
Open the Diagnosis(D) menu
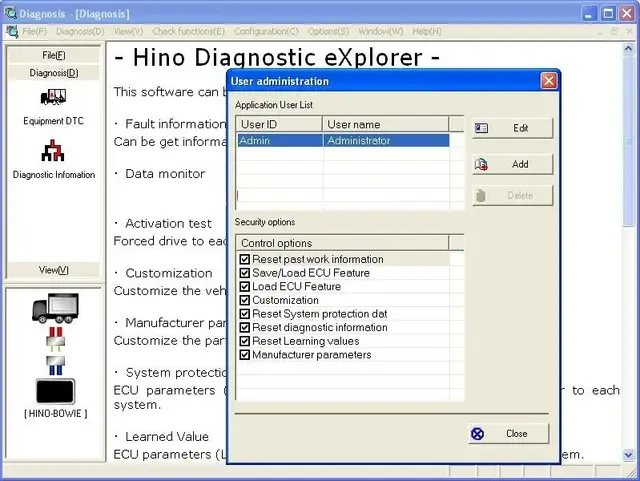[x=80, y=31]
